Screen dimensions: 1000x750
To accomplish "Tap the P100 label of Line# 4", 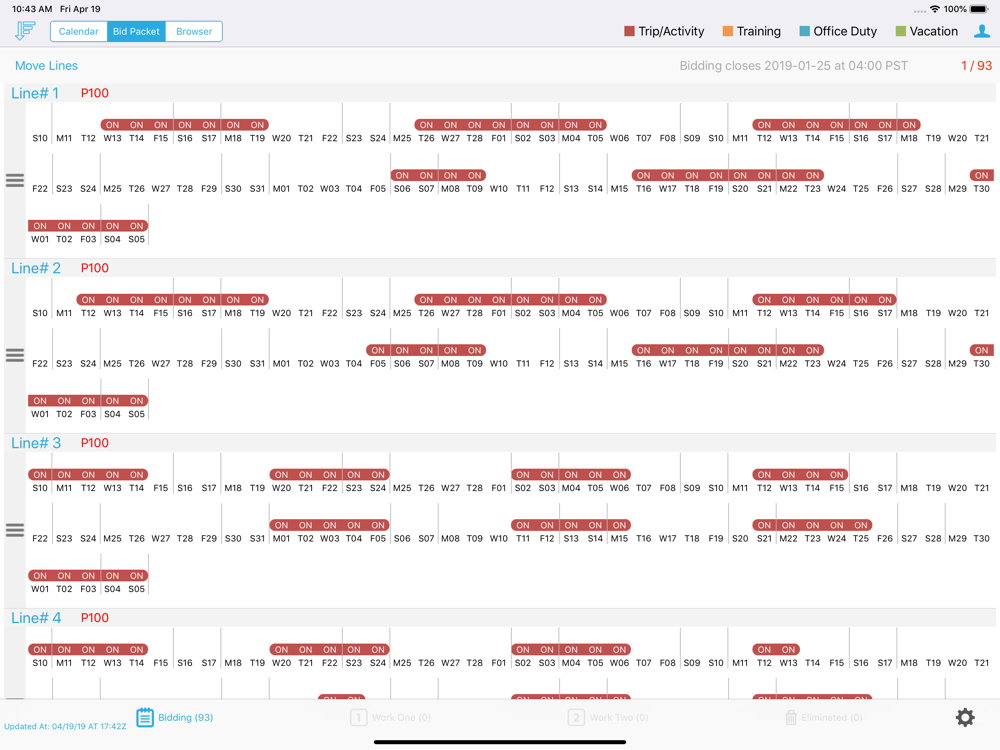I will click(94, 617).
